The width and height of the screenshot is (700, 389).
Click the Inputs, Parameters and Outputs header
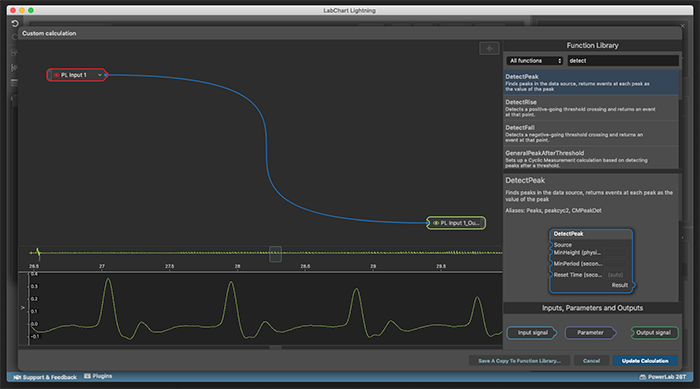(x=592, y=308)
